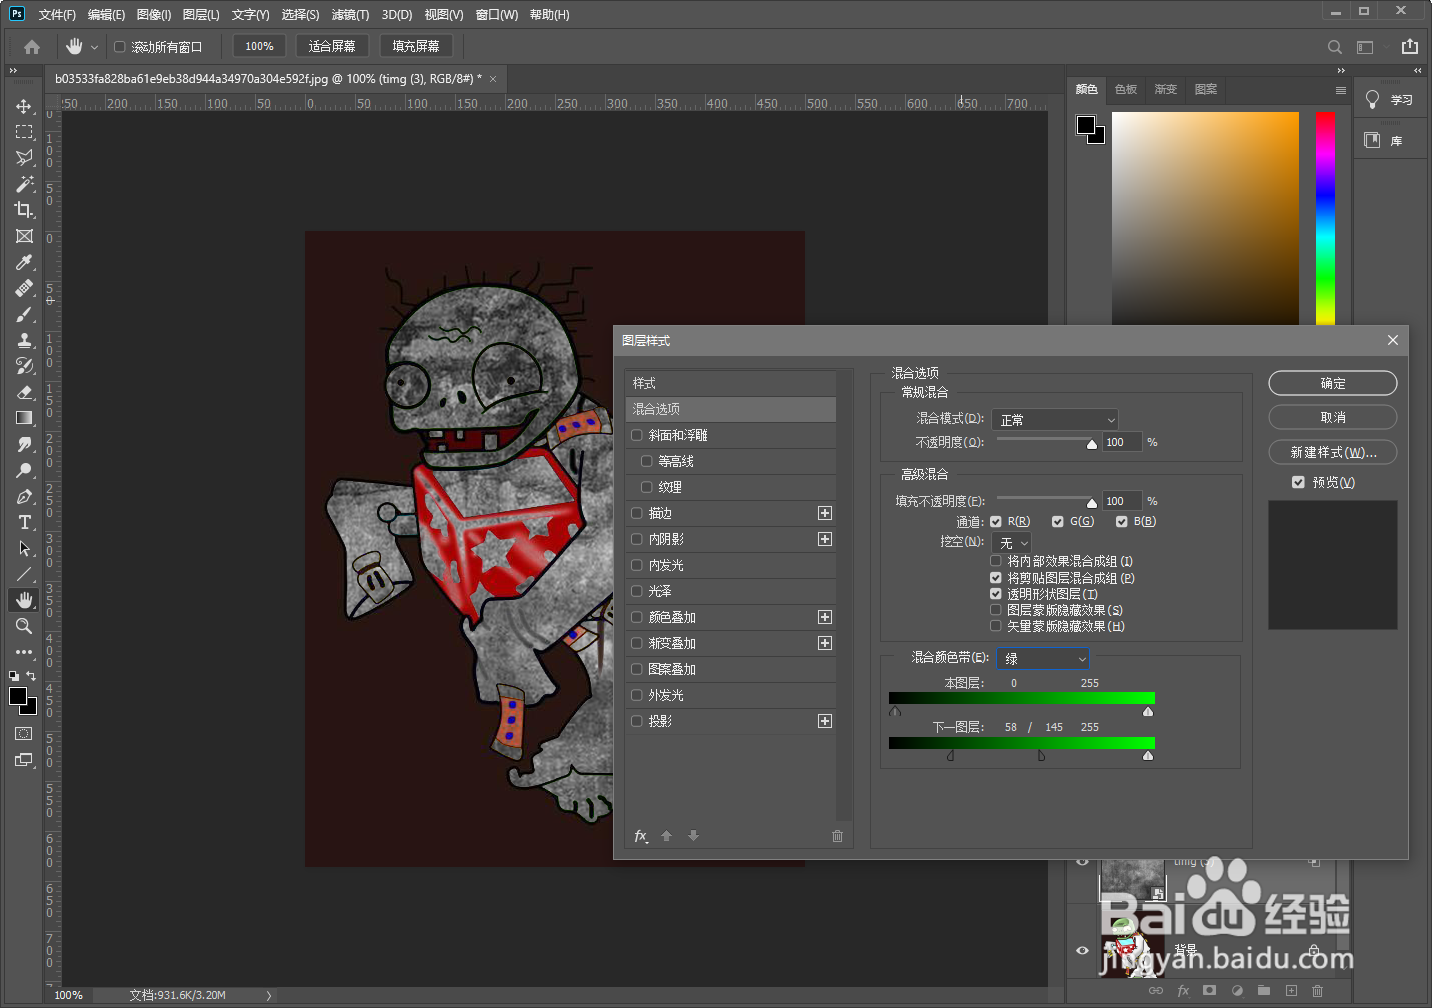Select the Brush tool
This screenshot has width=1432, height=1008.
click(24, 314)
